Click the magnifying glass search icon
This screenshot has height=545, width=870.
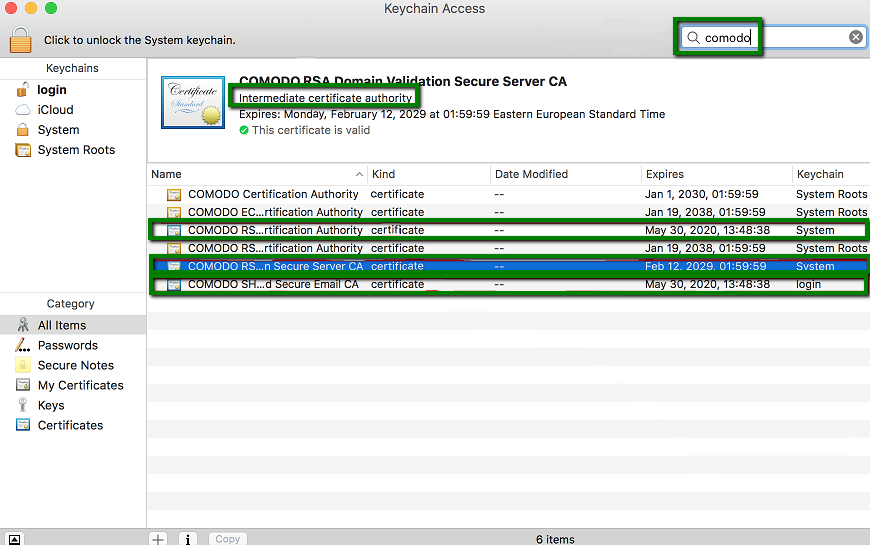click(693, 38)
